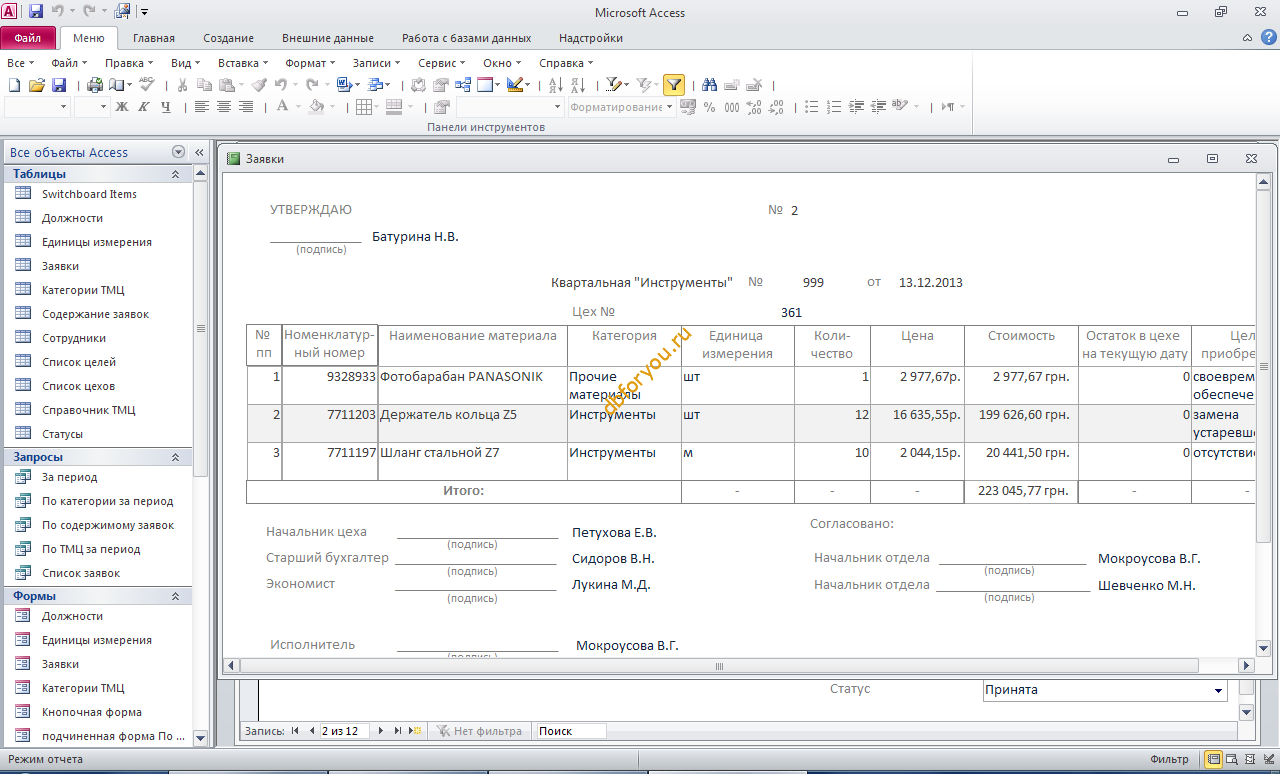
Task: Switch to the Создание ribbon tab
Action: click(229, 38)
